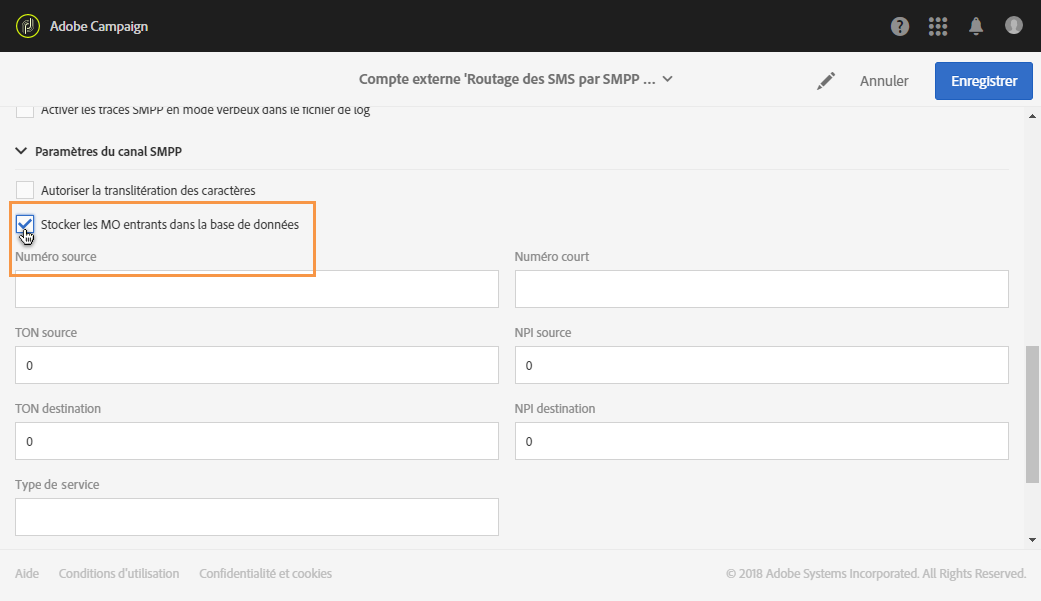Click the pencil edit properties icon
1041x601 pixels.
826,81
